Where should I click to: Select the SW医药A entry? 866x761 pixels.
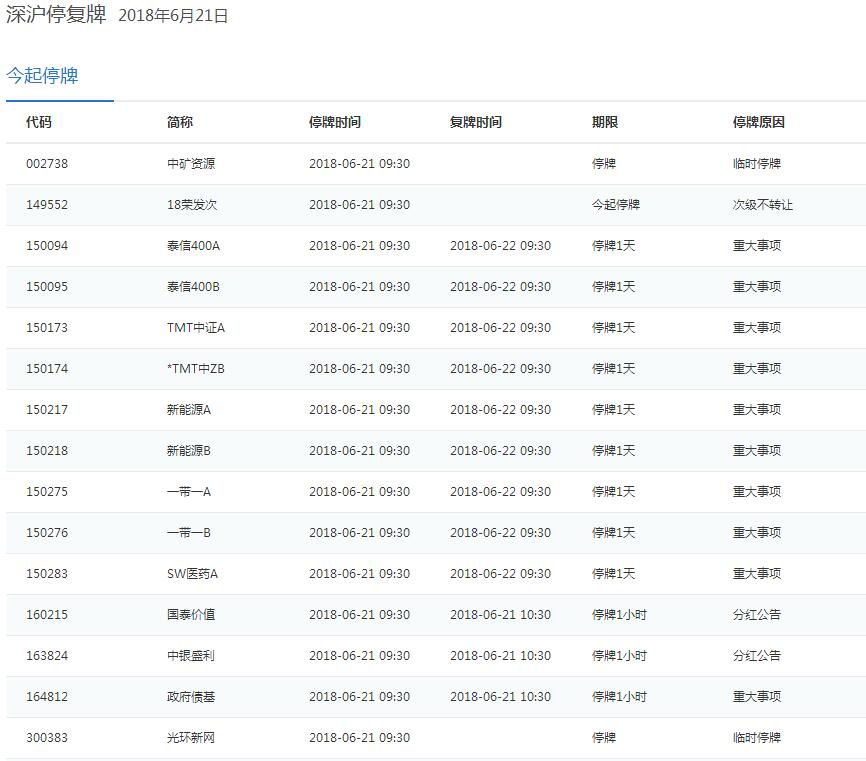(x=192, y=574)
